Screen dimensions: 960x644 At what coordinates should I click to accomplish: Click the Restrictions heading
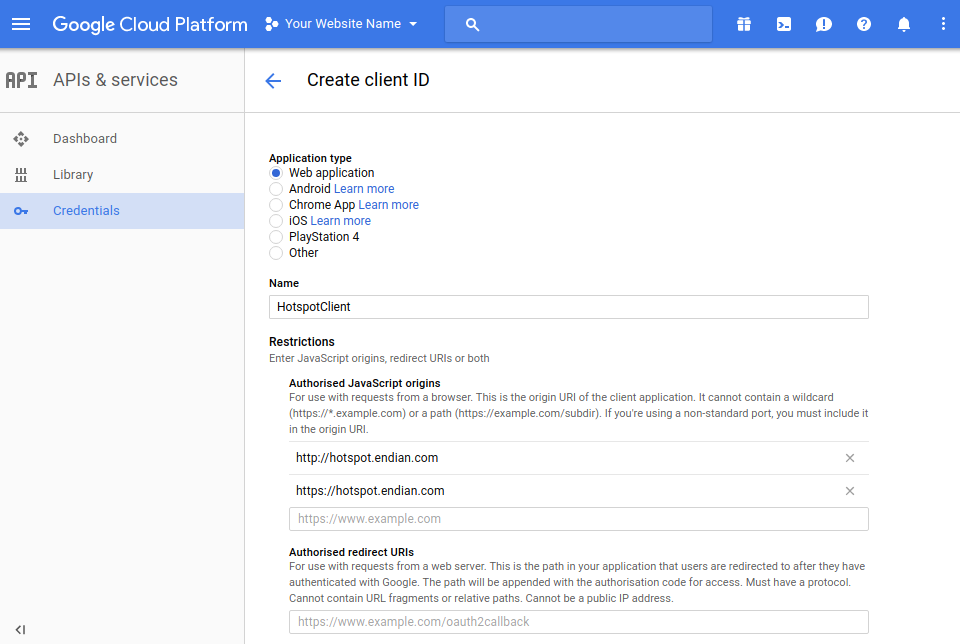pos(302,342)
